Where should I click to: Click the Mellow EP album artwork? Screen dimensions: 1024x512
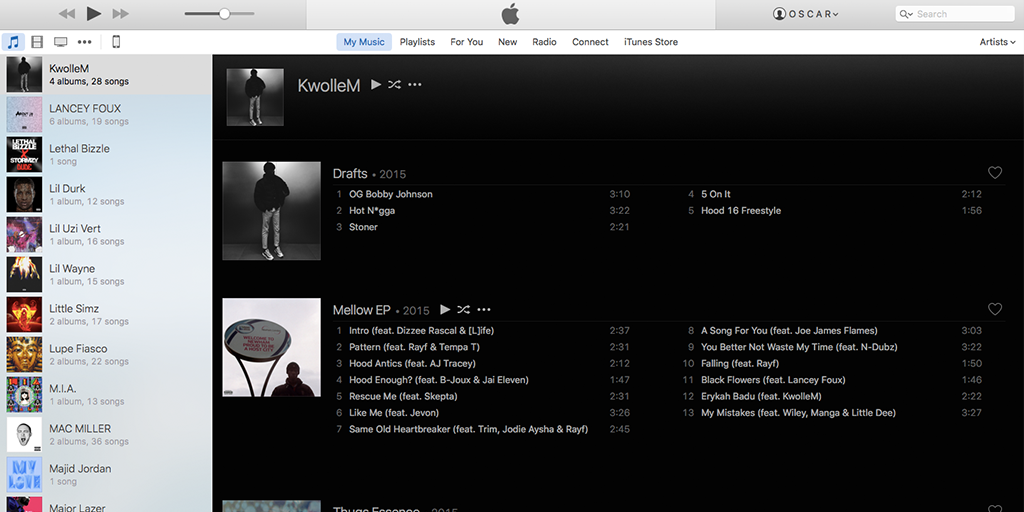coord(272,347)
